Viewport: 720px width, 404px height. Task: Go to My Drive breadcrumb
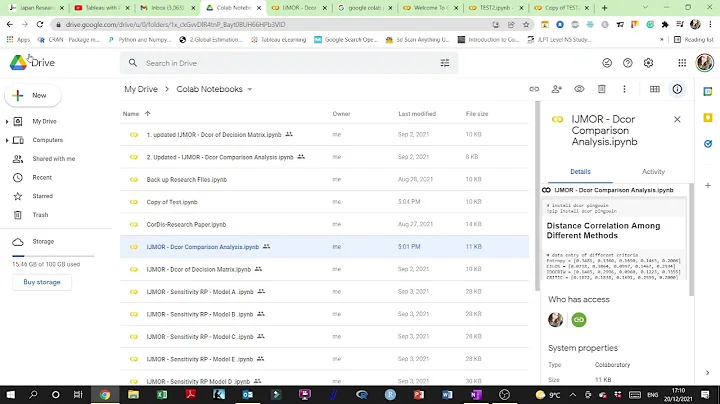pos(141,89)
